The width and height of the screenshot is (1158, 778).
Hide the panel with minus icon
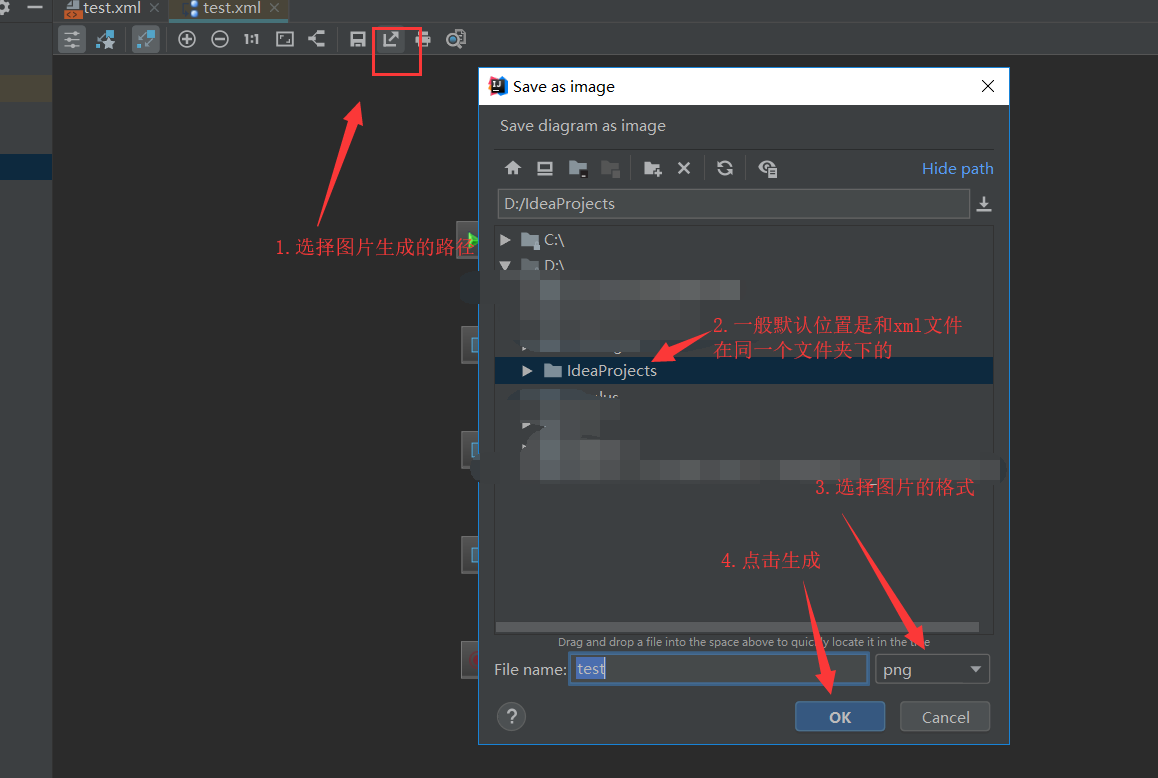click(35, 7)
